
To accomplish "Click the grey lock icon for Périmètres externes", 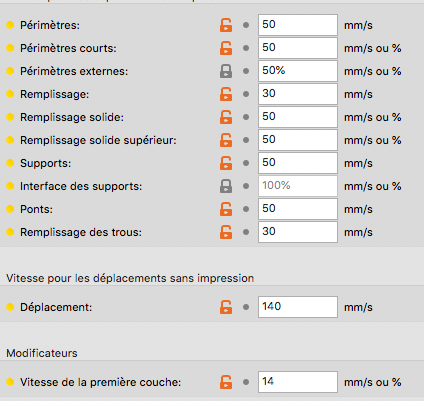I will 226,71.
